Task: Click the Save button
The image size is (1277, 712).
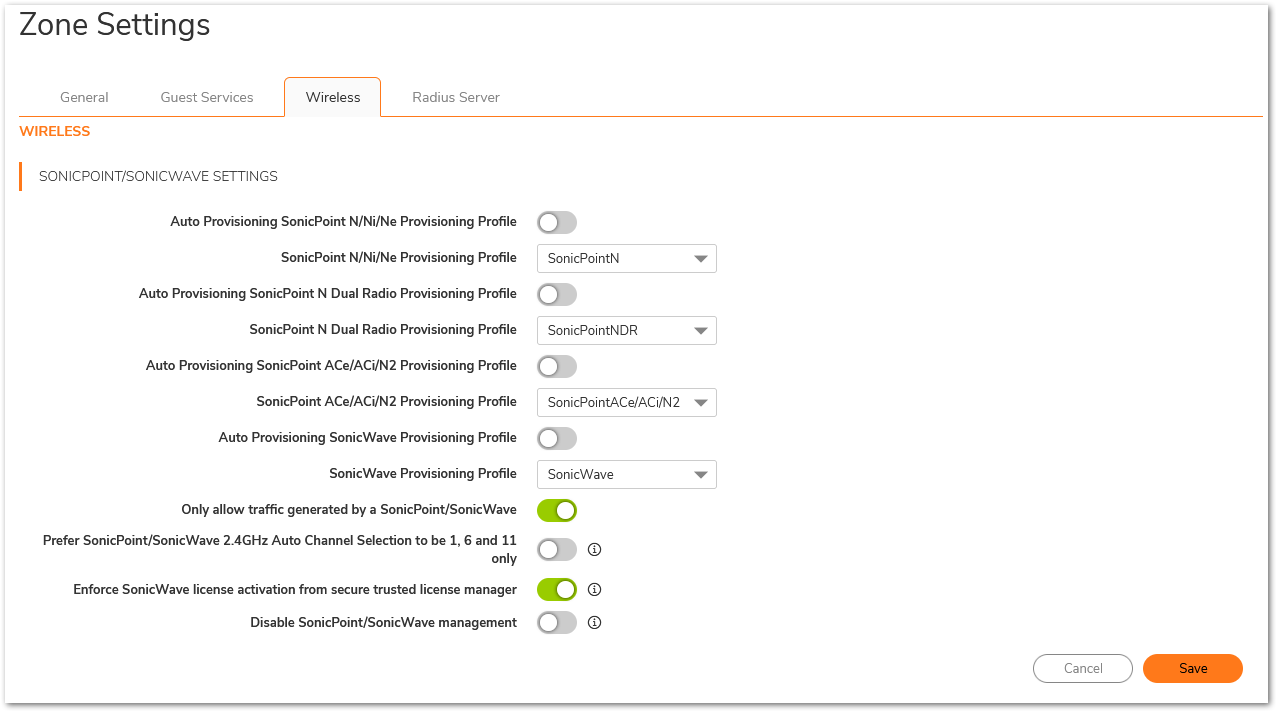Action: point(1192,668)
